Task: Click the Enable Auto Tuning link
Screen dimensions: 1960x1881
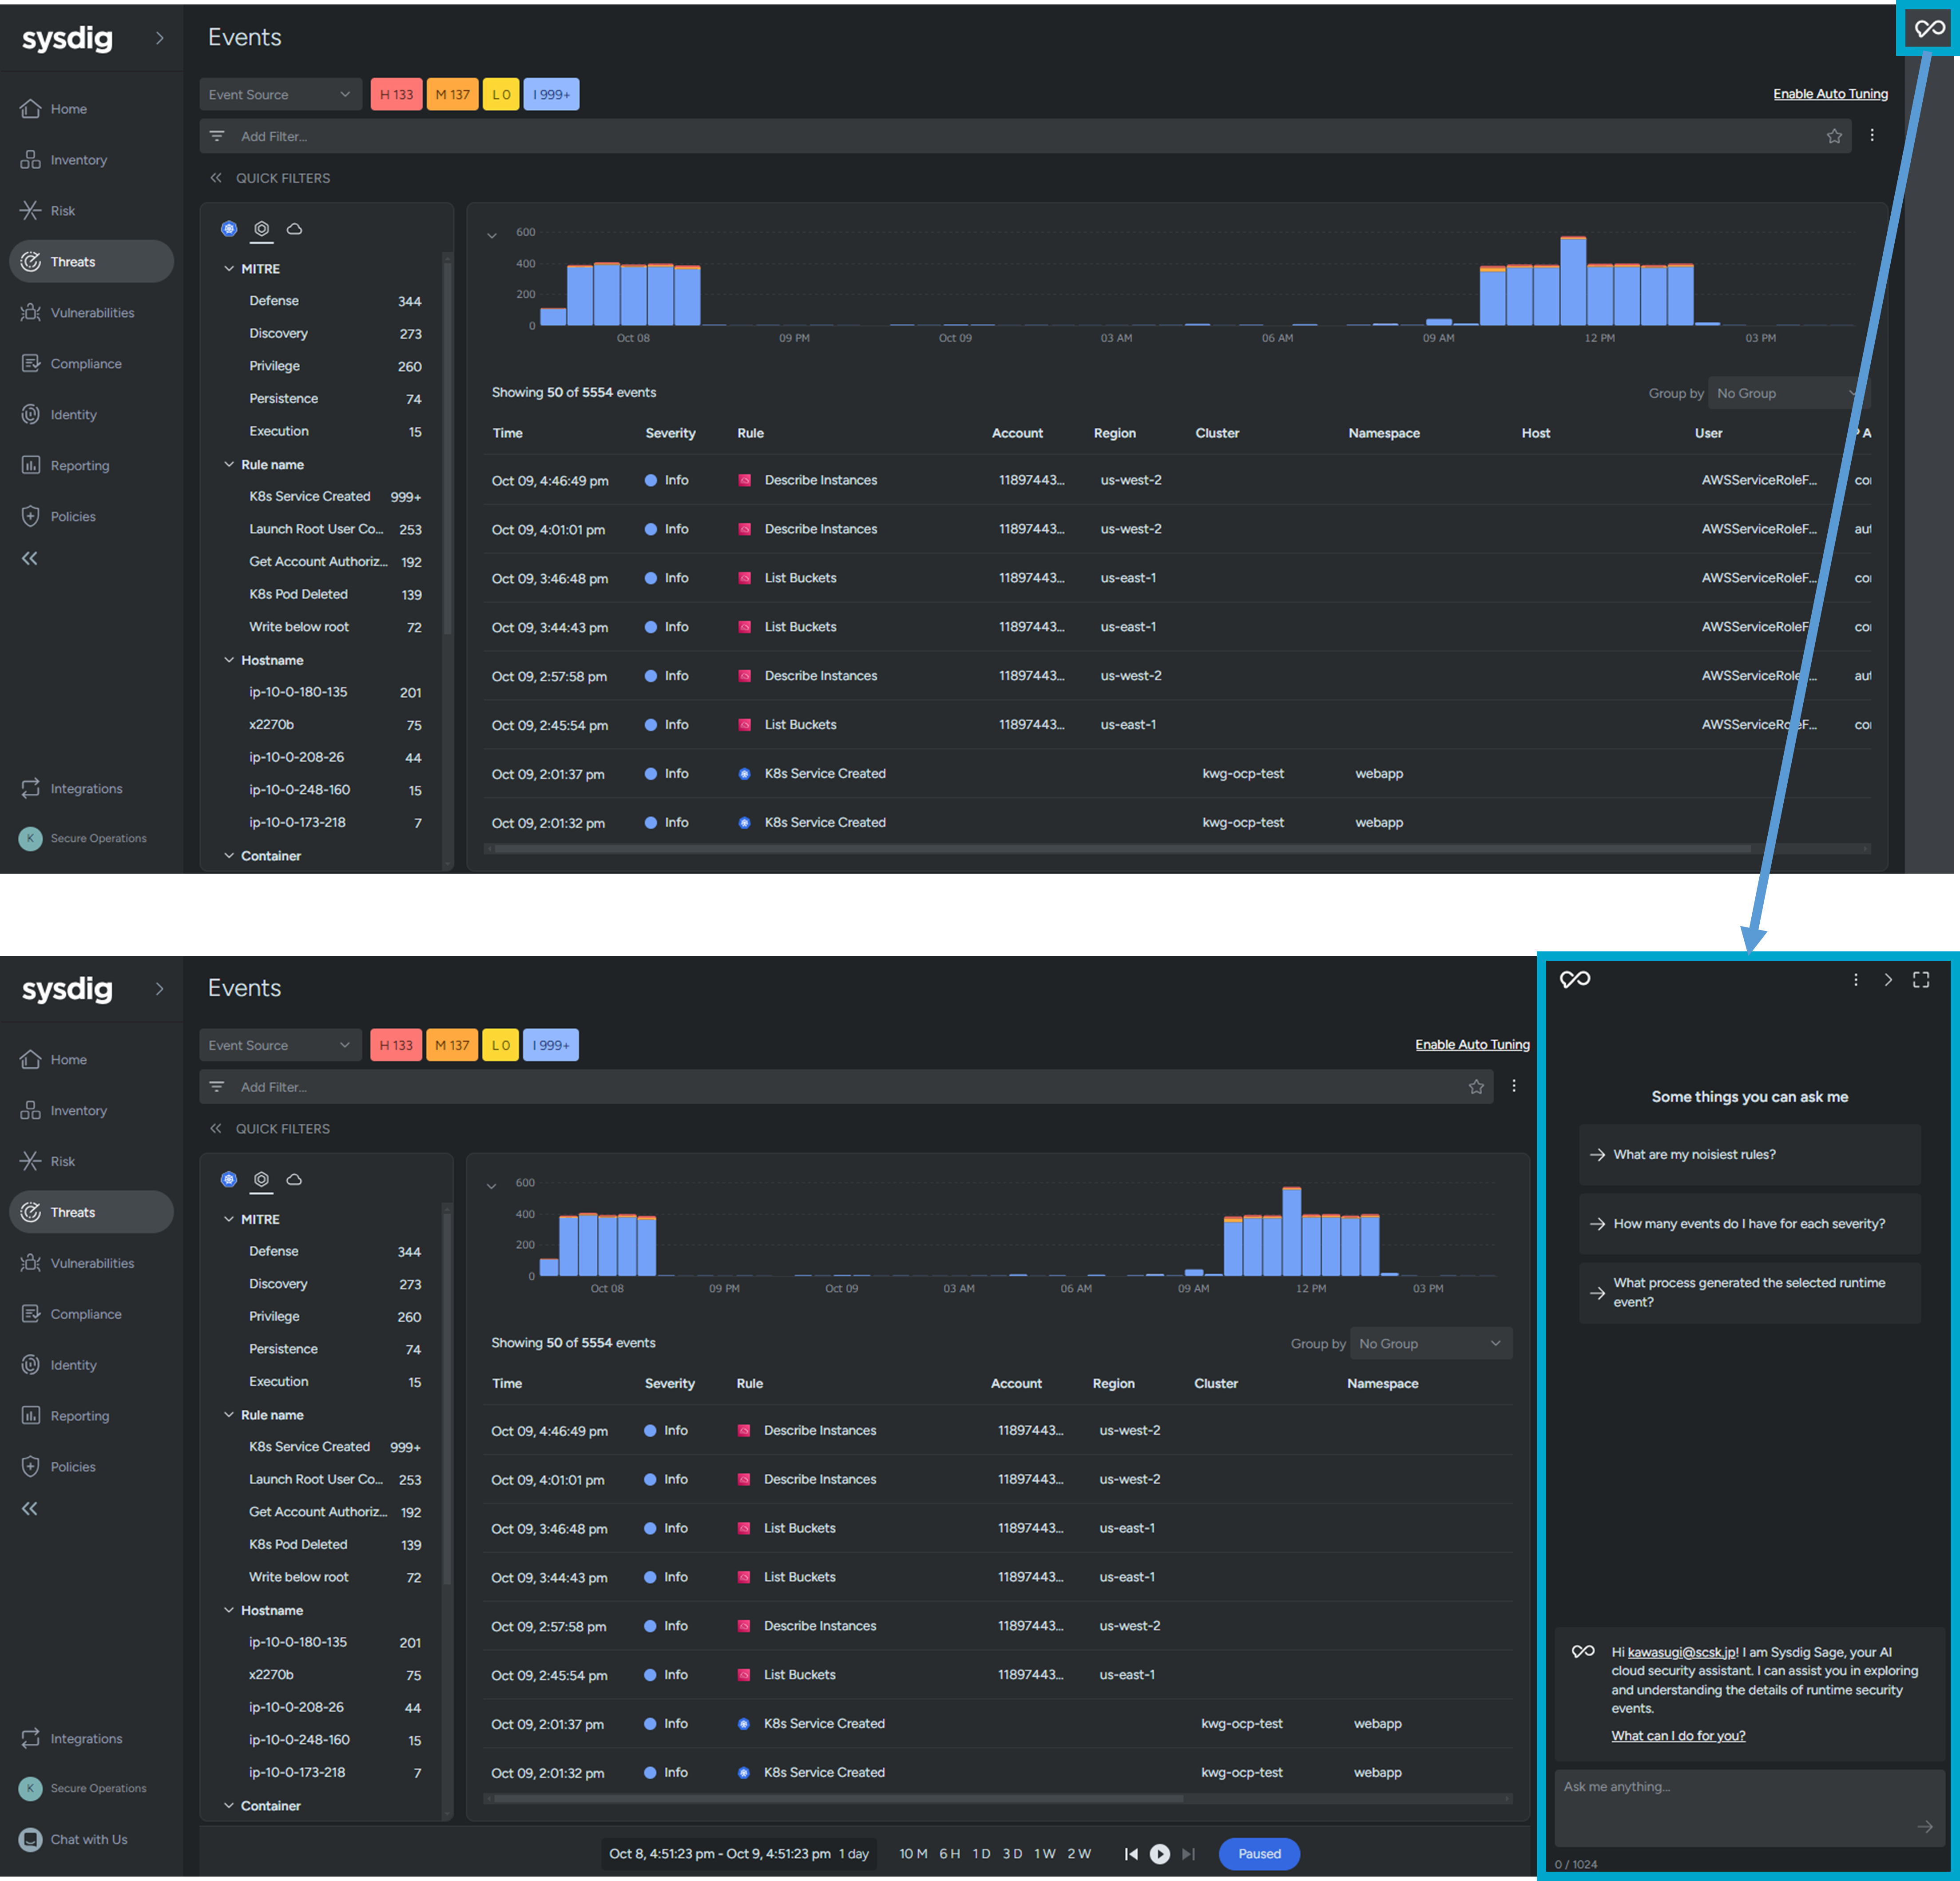Action: pos(1472,1044)
